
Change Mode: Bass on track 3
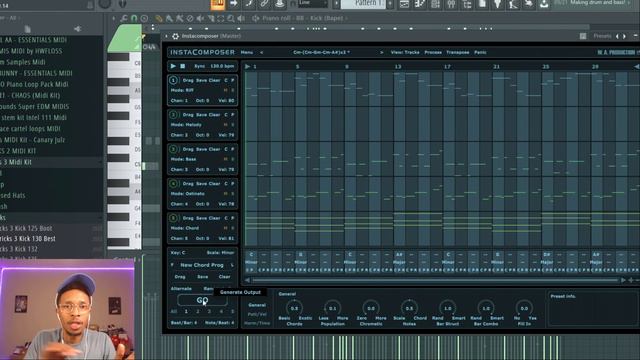click(x=183, y=159)
